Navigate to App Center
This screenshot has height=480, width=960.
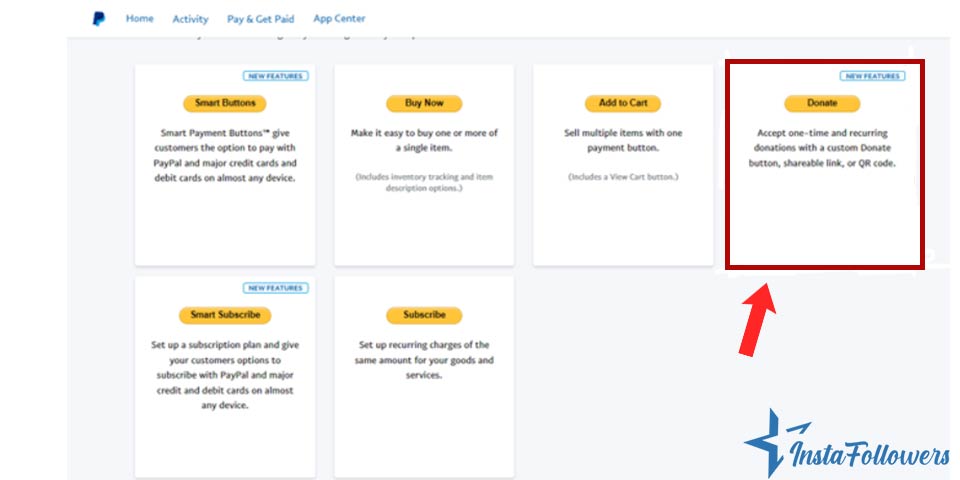tap(339, 19)
